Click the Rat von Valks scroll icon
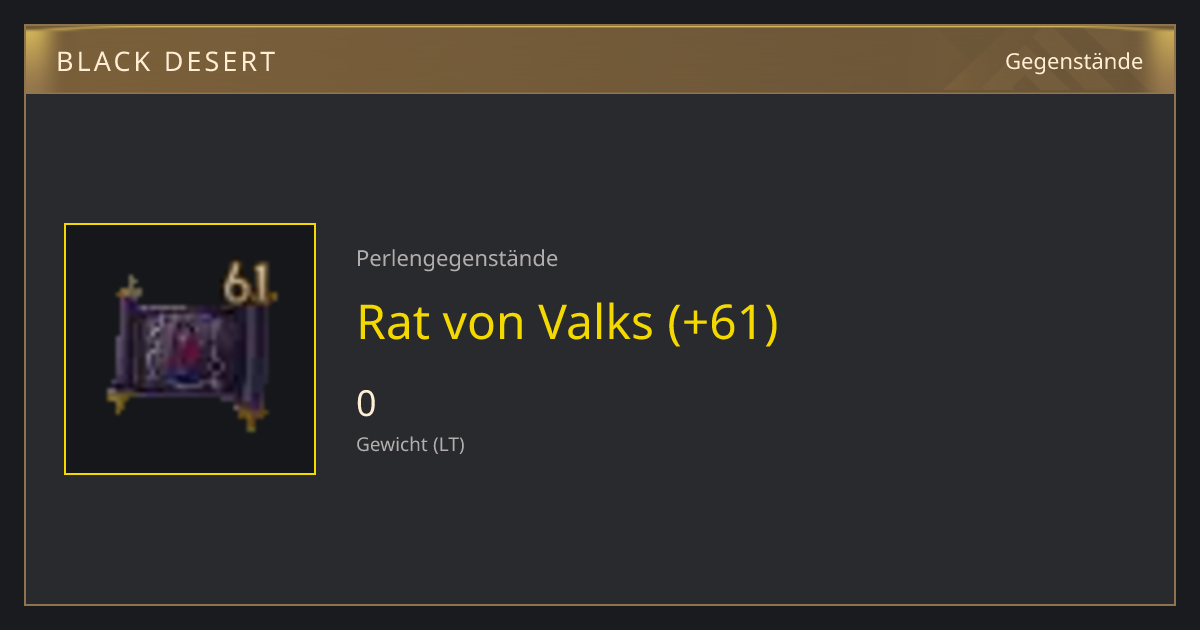Image resolution: width=1200 pixels, height=630 pixels. [190, 349]
